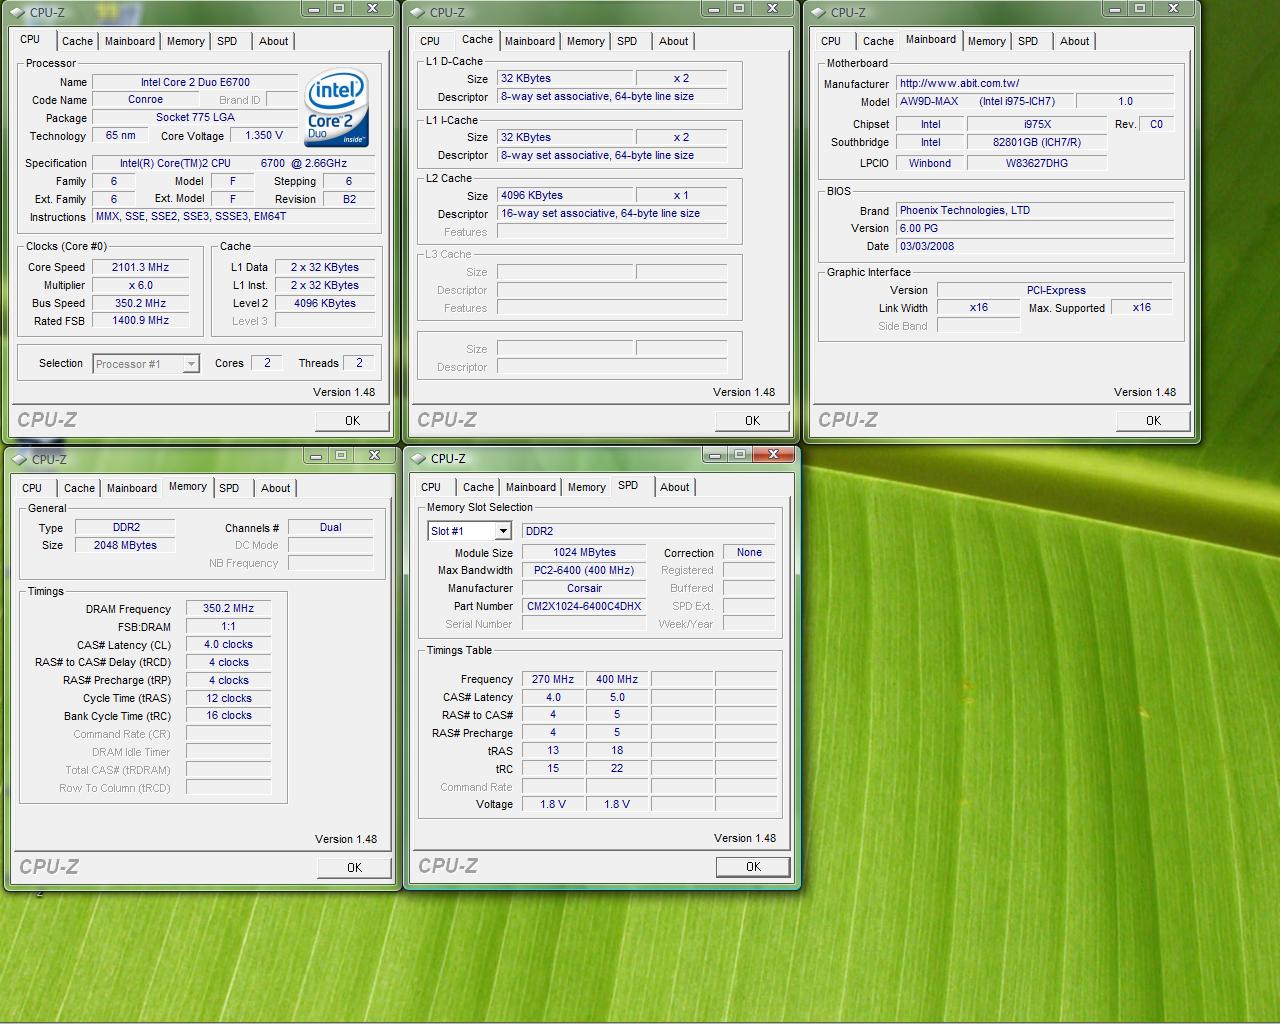This screenshot has width=1280, height=1024.
Task: Click the Cores count value 2
Action: (x=266, y=363)
